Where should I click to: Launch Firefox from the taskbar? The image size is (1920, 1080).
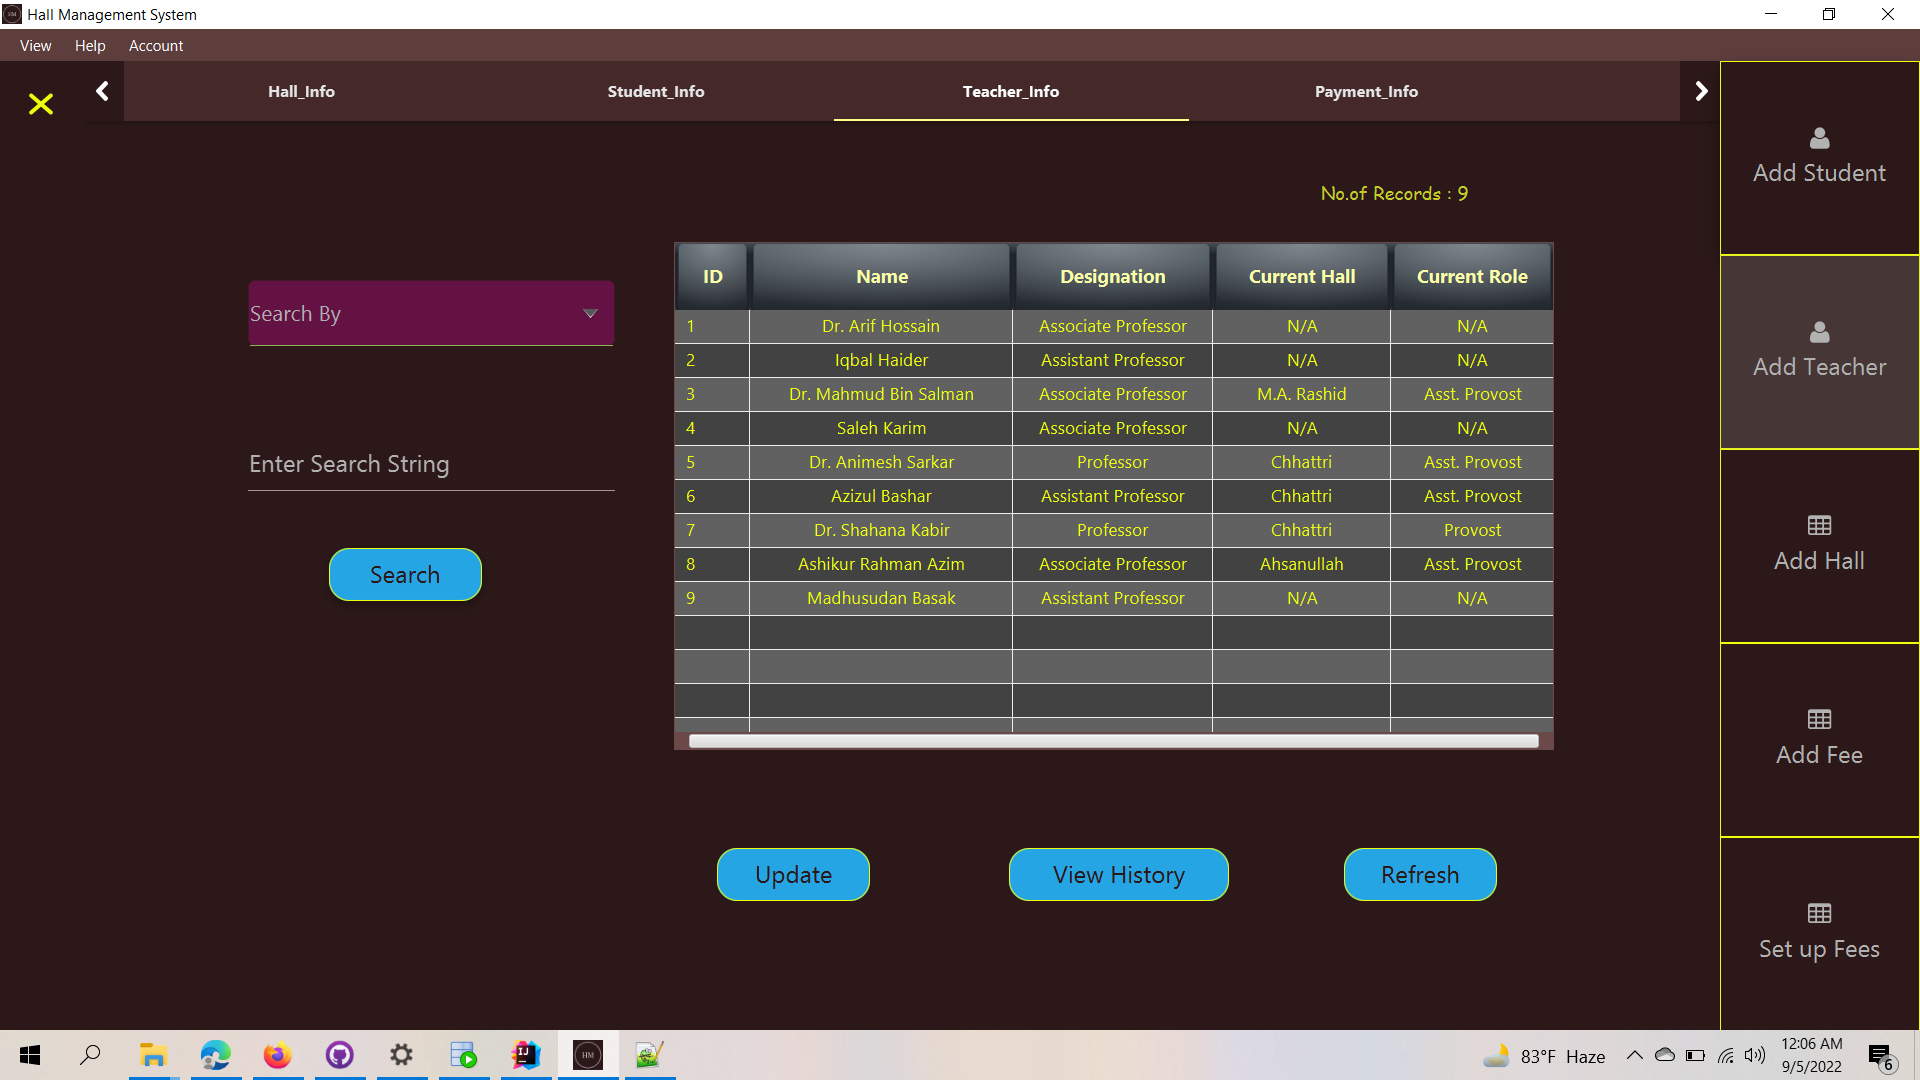pos(277,1055)
